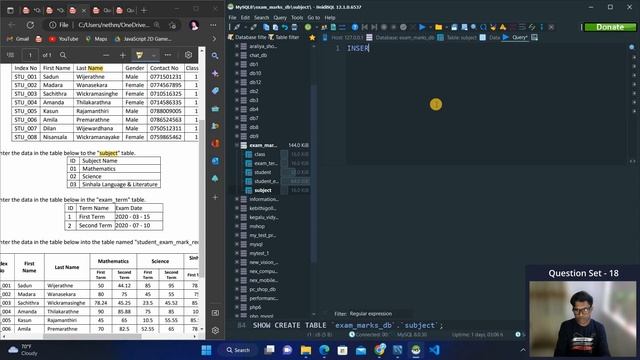Click the save file icon in HeidiSQL toolbar
The height and width of the screenshot is (360, 640).
454,27
